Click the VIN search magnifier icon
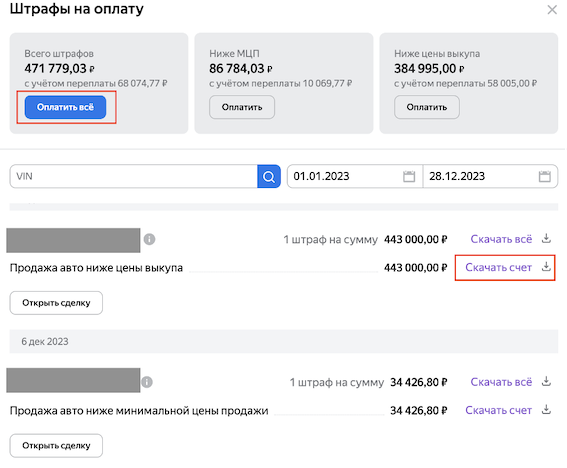The image size is (567, 468). [269, 176]
